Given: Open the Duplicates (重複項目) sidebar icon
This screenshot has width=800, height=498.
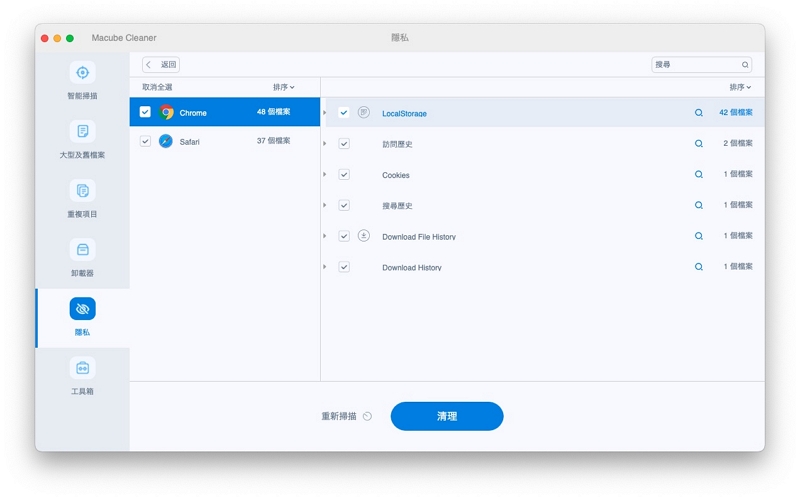Looking at the screenshot, I should coord(82,191).
